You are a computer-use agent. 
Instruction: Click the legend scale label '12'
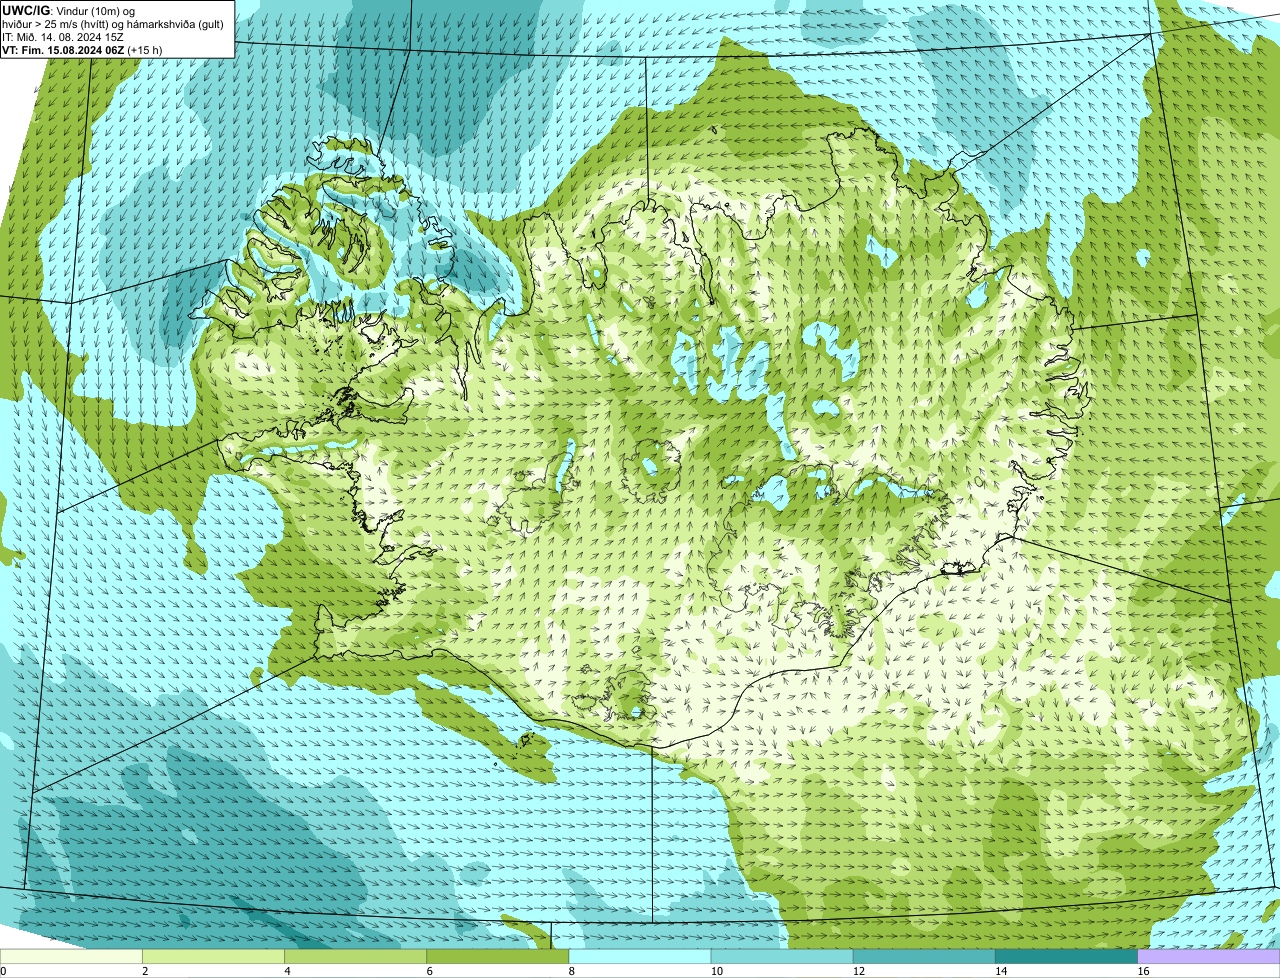(858, 971)
